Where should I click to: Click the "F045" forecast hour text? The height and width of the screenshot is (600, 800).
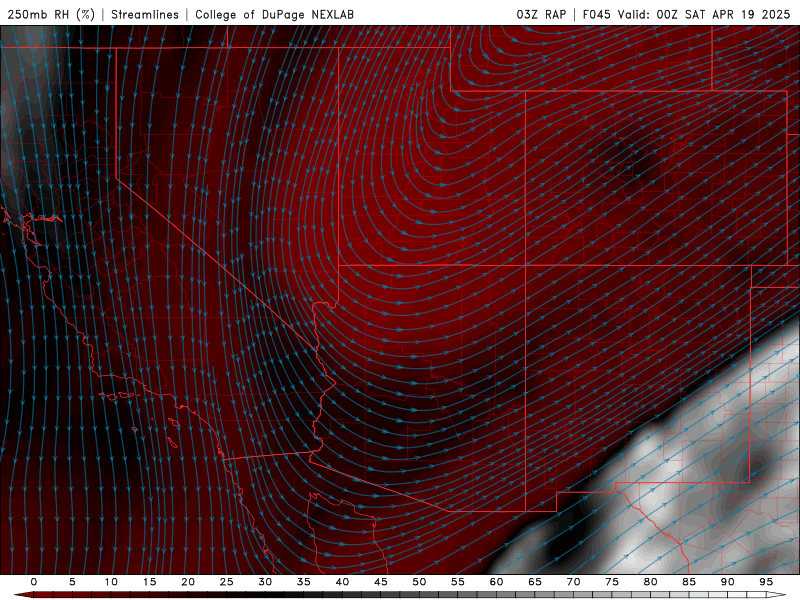(596, 14)
